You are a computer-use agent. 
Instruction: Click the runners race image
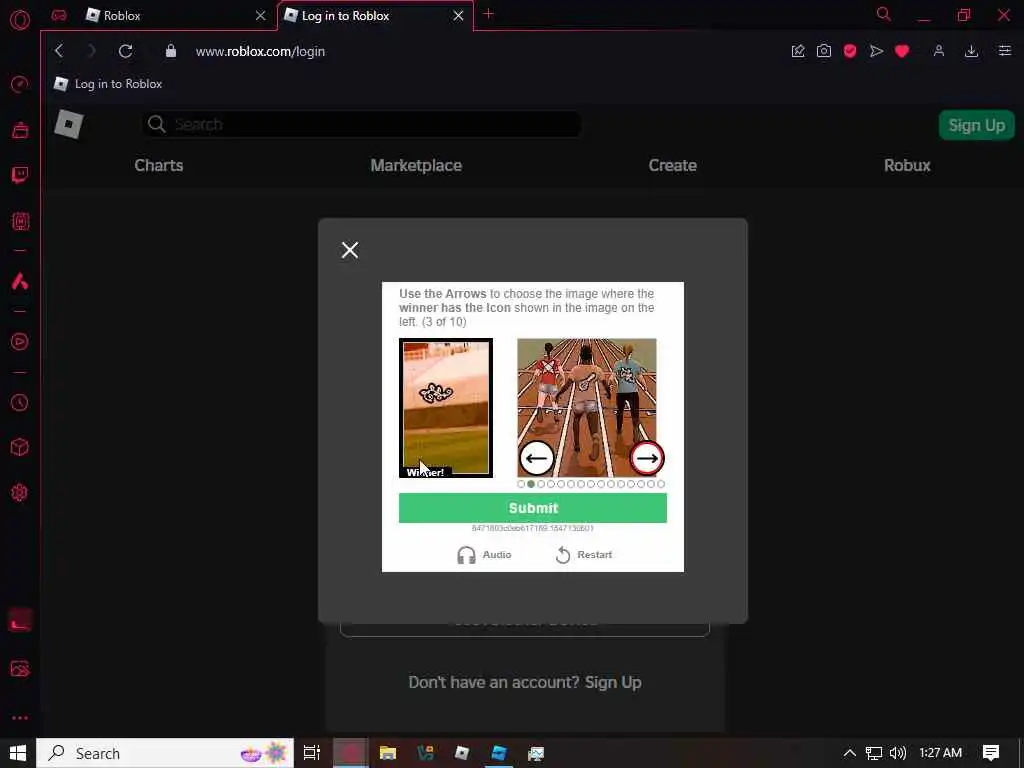(586, 408)
